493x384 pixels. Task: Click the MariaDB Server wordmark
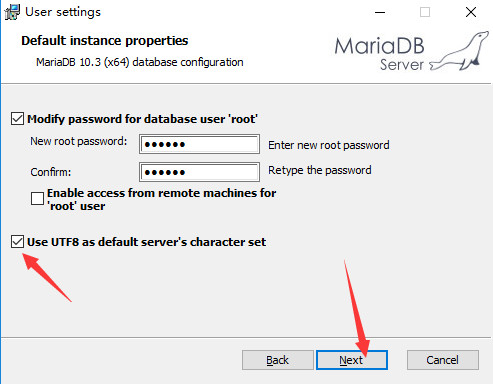[380, 53]
